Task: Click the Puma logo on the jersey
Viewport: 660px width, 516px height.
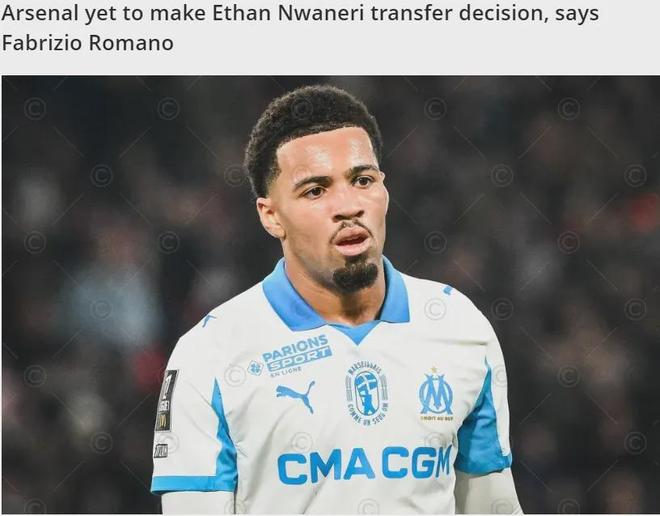Action: (295, 396)
